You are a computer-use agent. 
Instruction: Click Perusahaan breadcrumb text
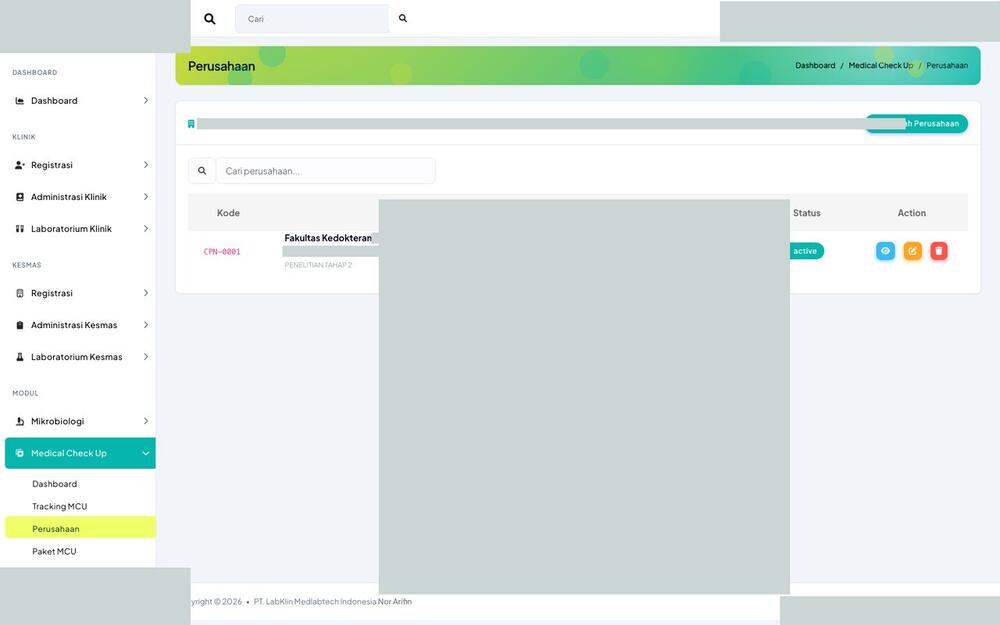coord(947,66)
